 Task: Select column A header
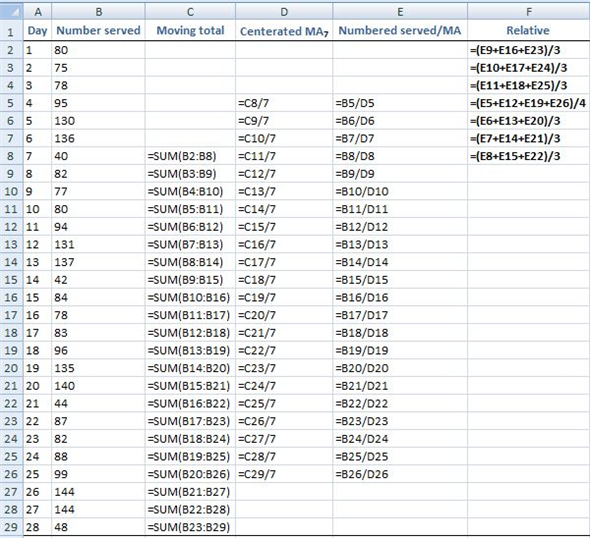coord(37,12)
